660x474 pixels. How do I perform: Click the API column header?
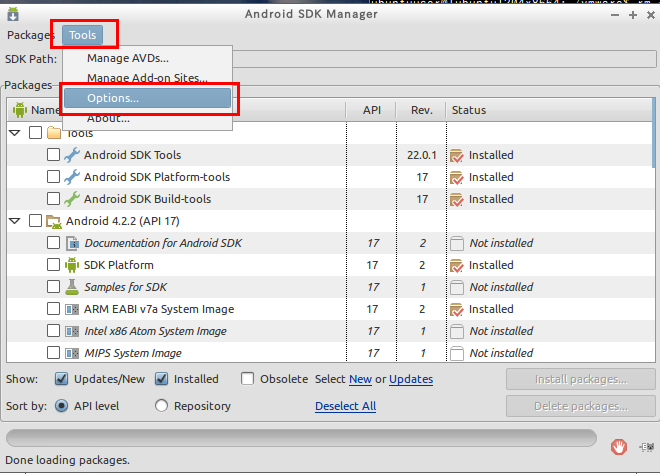pyautogui.click(x=371, y=110)
